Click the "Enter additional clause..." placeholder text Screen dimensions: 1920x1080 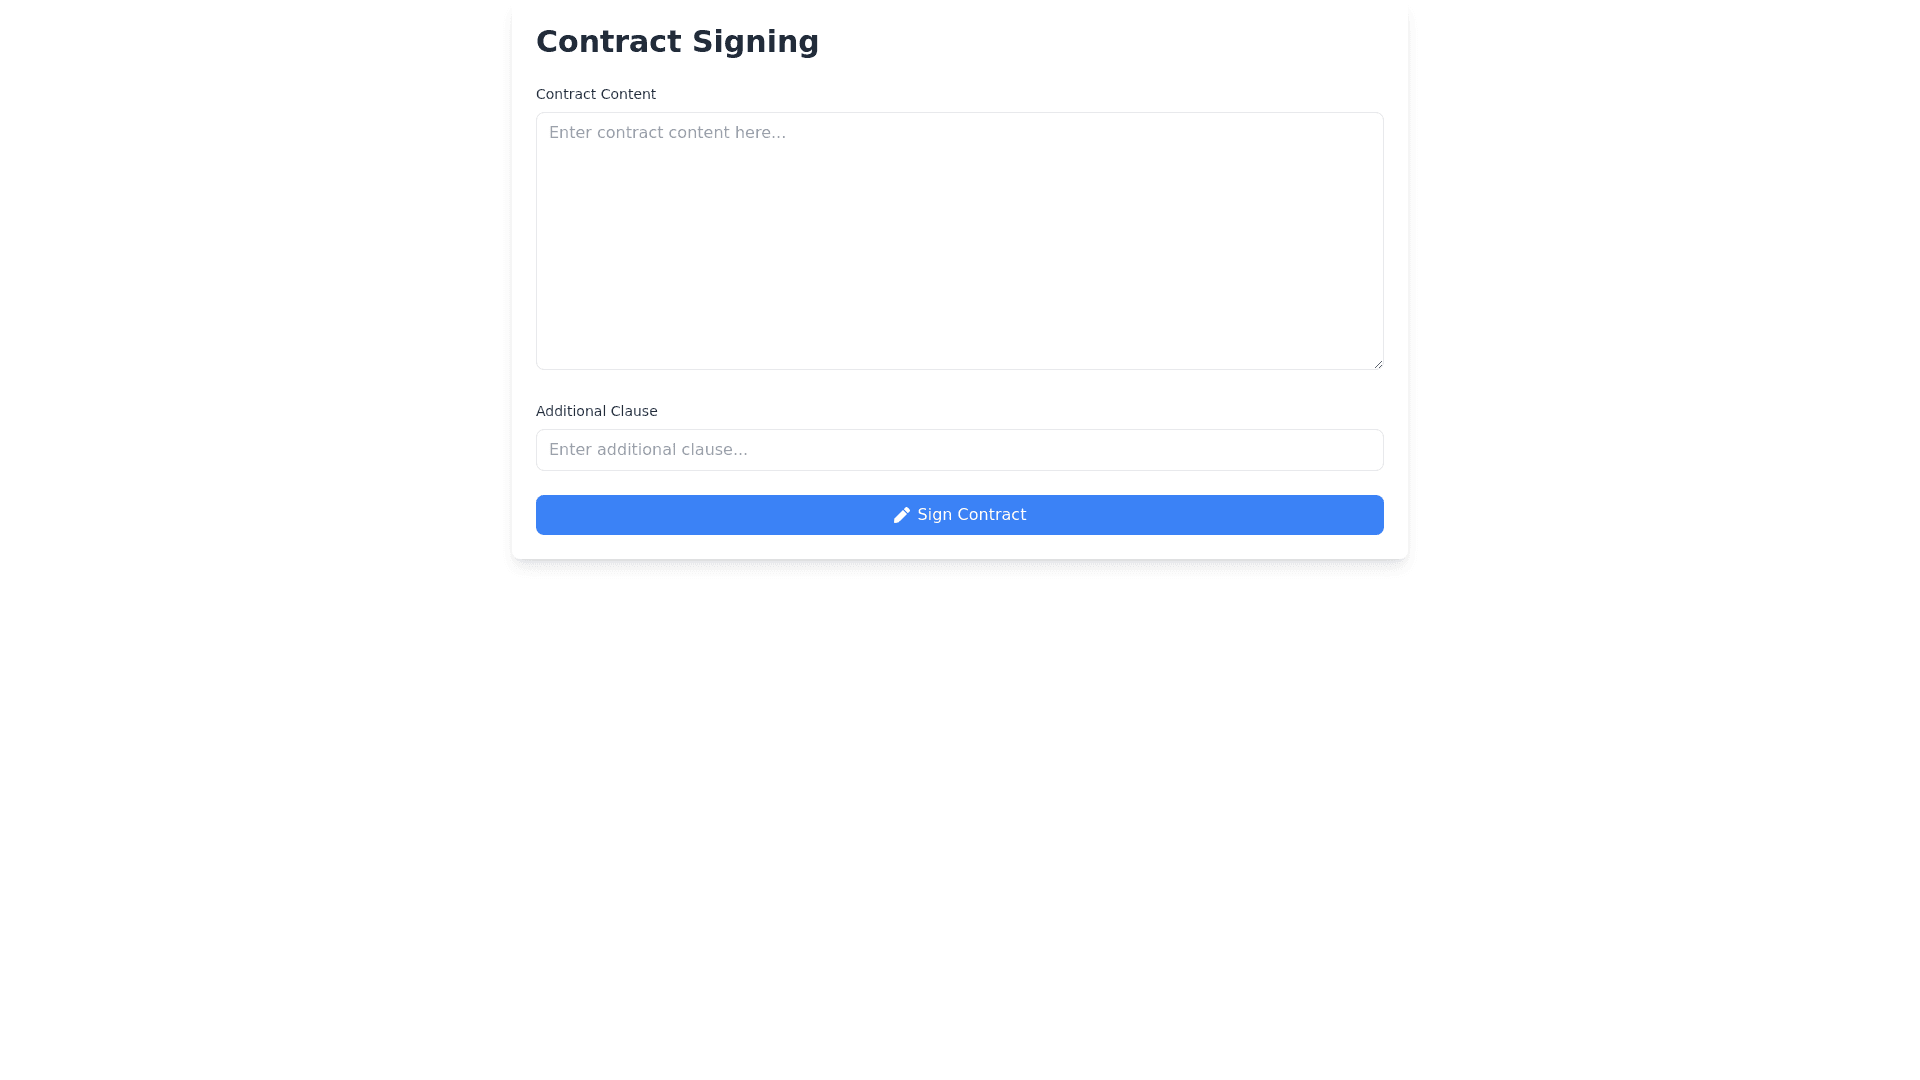(x=648, y=450)
